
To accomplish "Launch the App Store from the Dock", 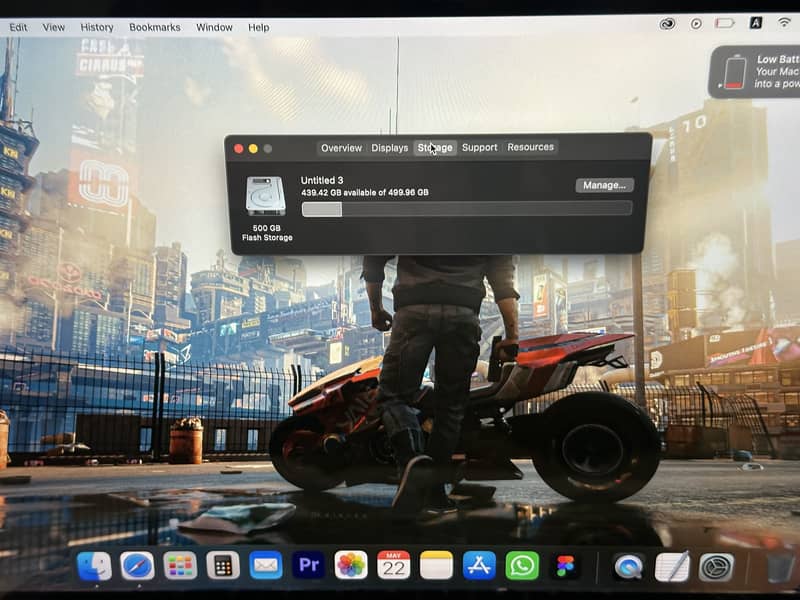I will (x=479, y=565).
